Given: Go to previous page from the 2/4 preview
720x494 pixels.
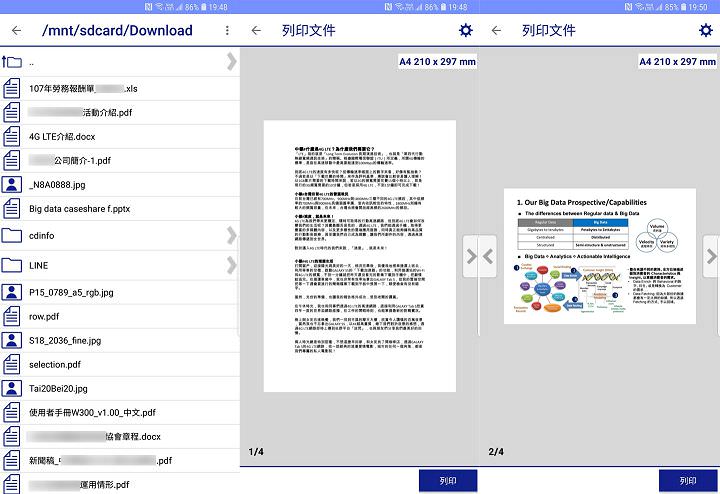Looking at the screenshot, I should point(488,256).
